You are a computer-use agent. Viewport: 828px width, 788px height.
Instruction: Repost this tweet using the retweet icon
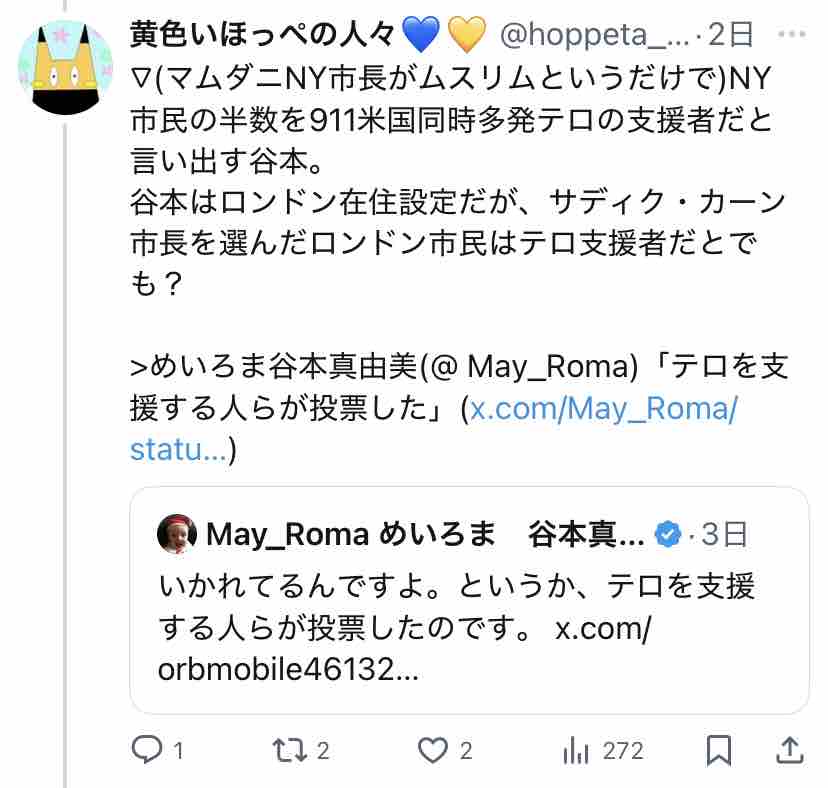click(x=289, y=750)
